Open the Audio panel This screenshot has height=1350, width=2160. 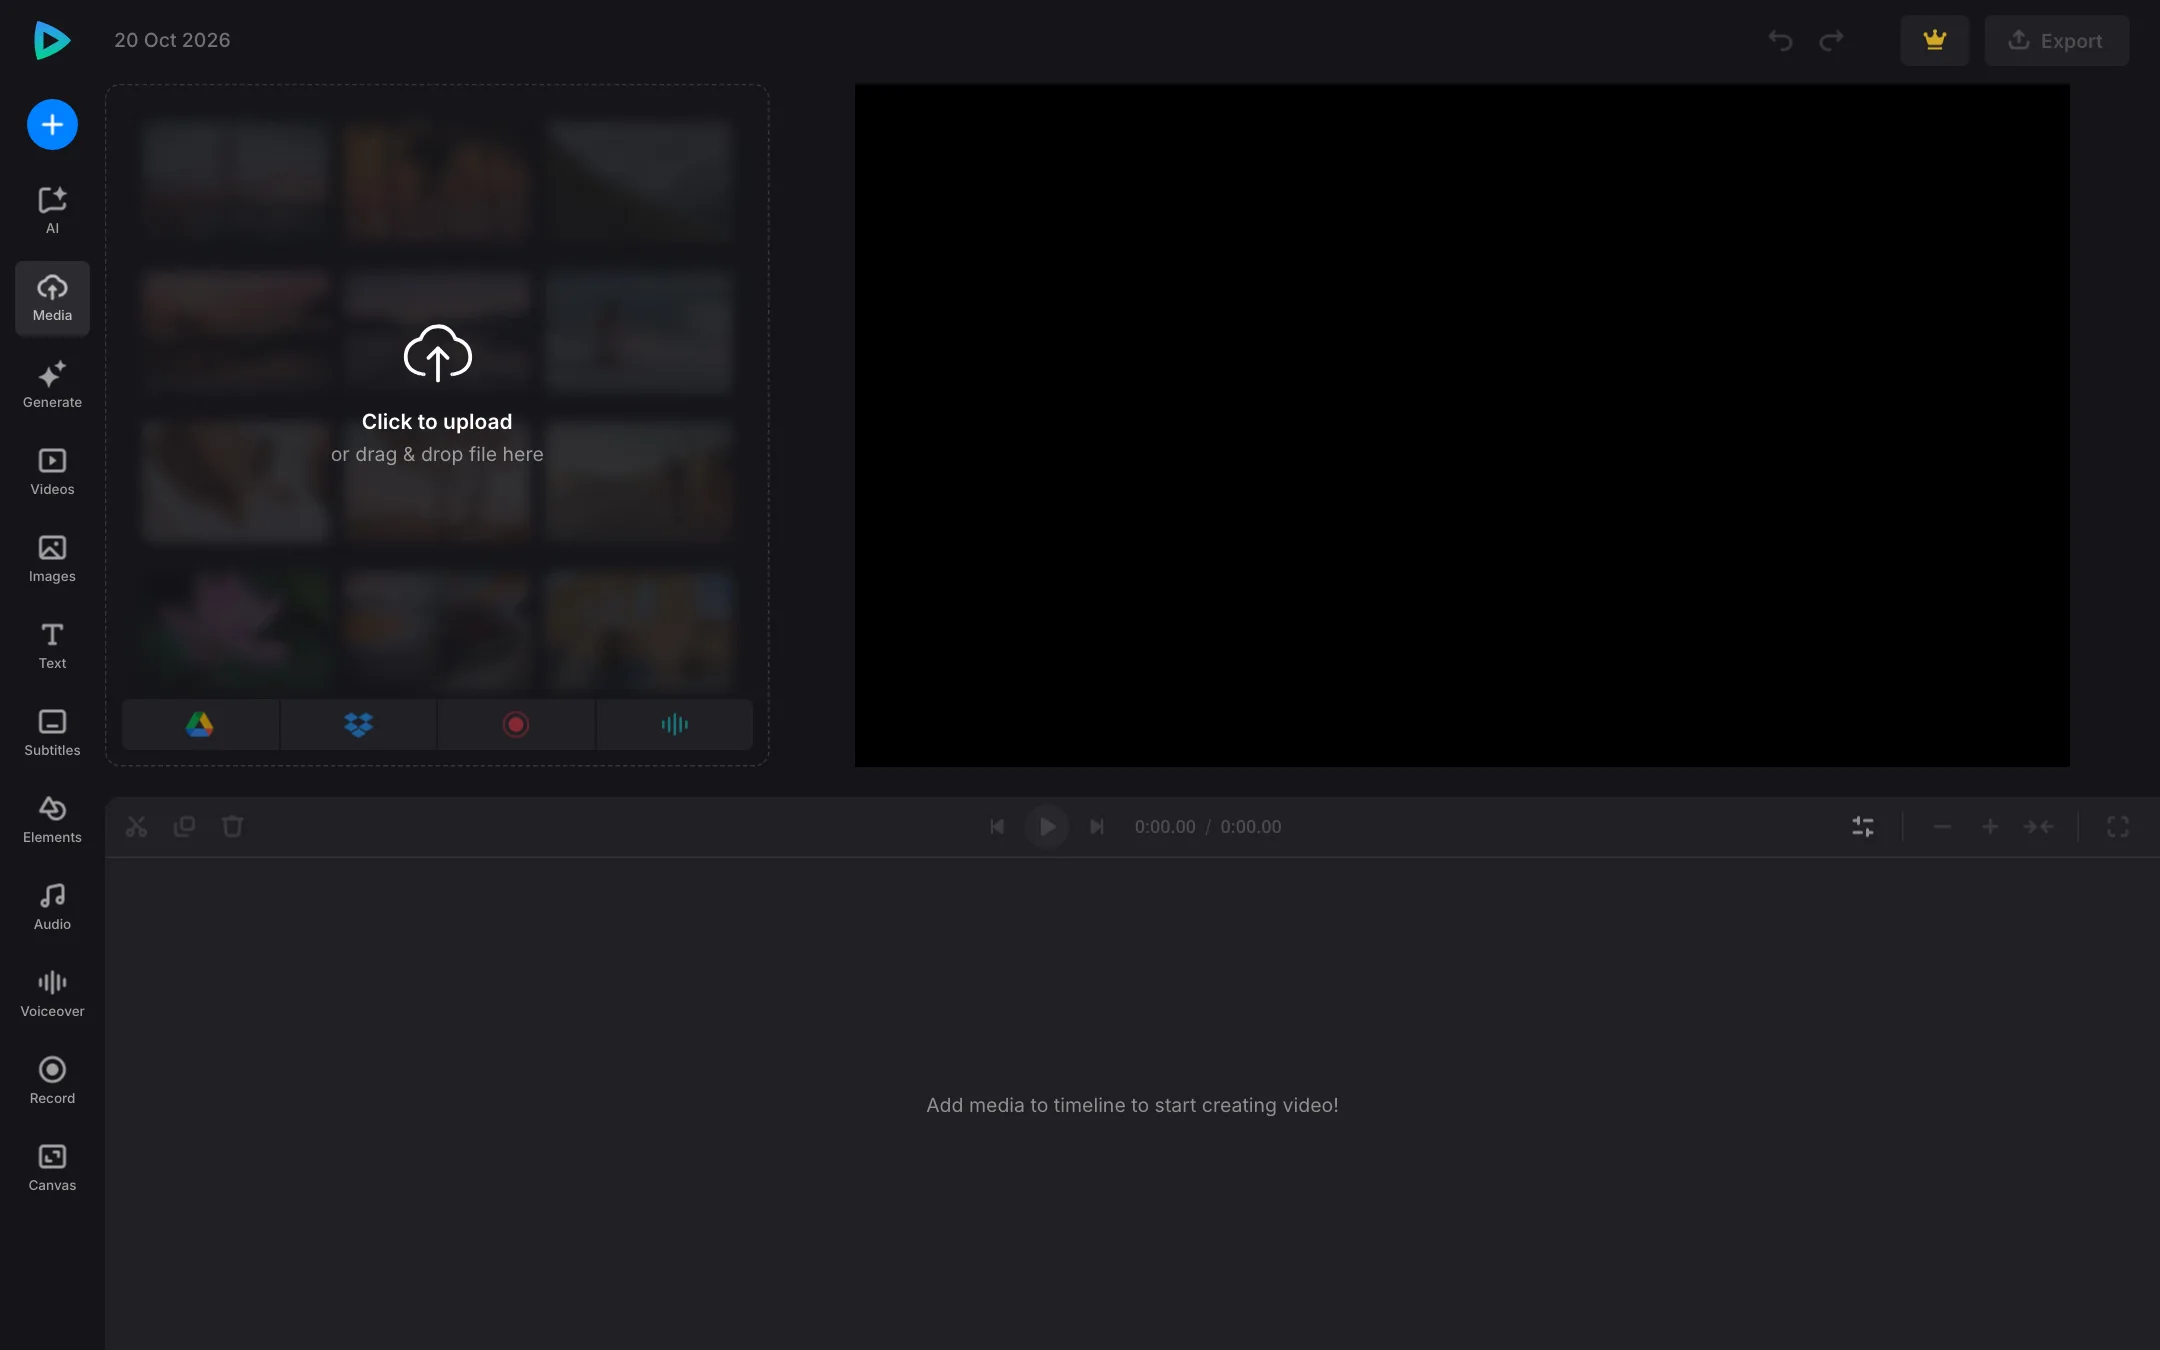[52, 907]
